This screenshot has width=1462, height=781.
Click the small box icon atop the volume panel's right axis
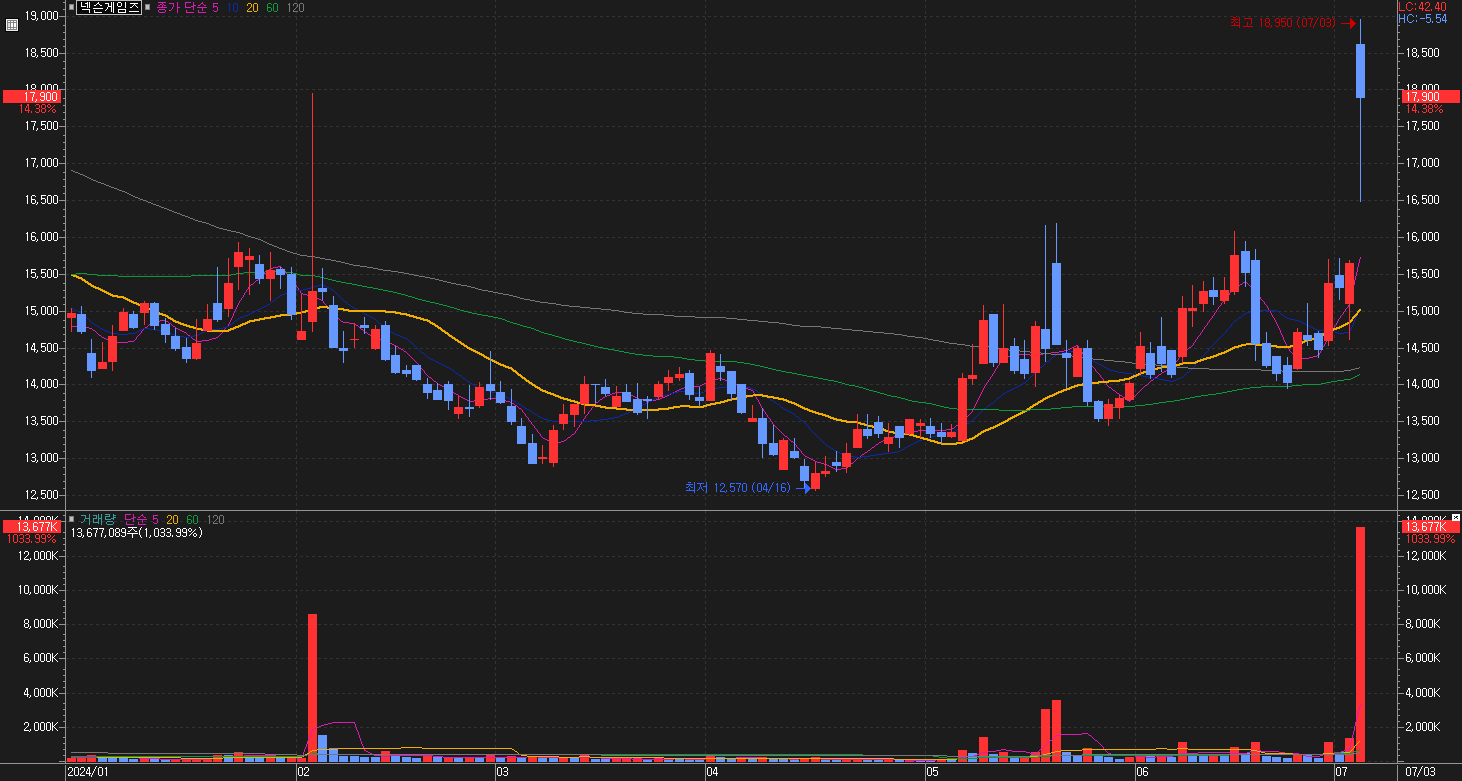pos(1455,518)
